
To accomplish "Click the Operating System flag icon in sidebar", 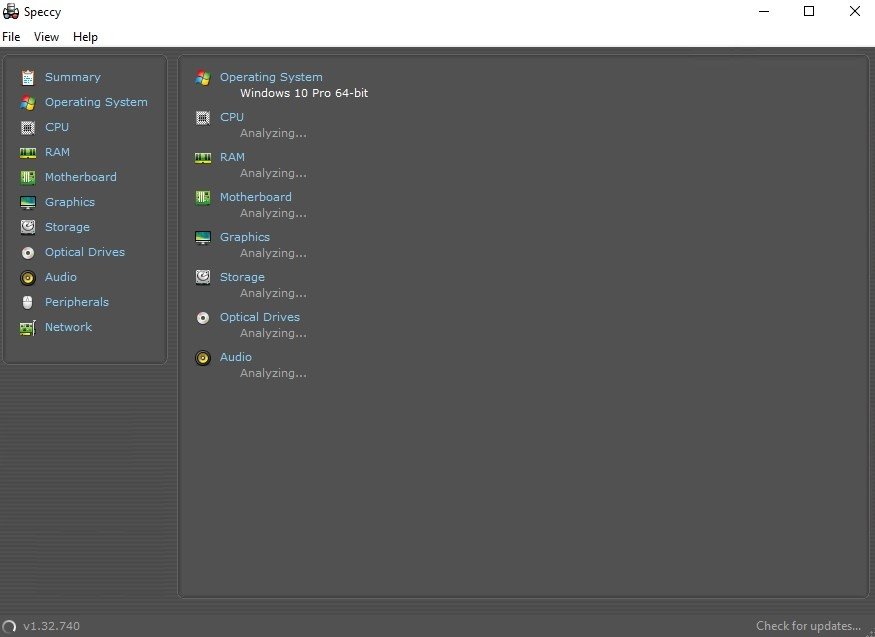I will click(27, 102).
